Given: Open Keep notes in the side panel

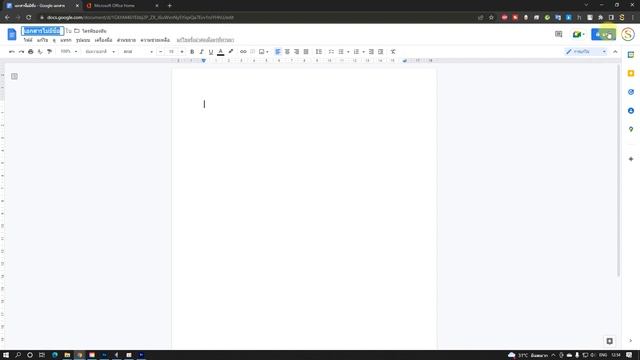Looking at the screenshot, I should tap(631, 73).
